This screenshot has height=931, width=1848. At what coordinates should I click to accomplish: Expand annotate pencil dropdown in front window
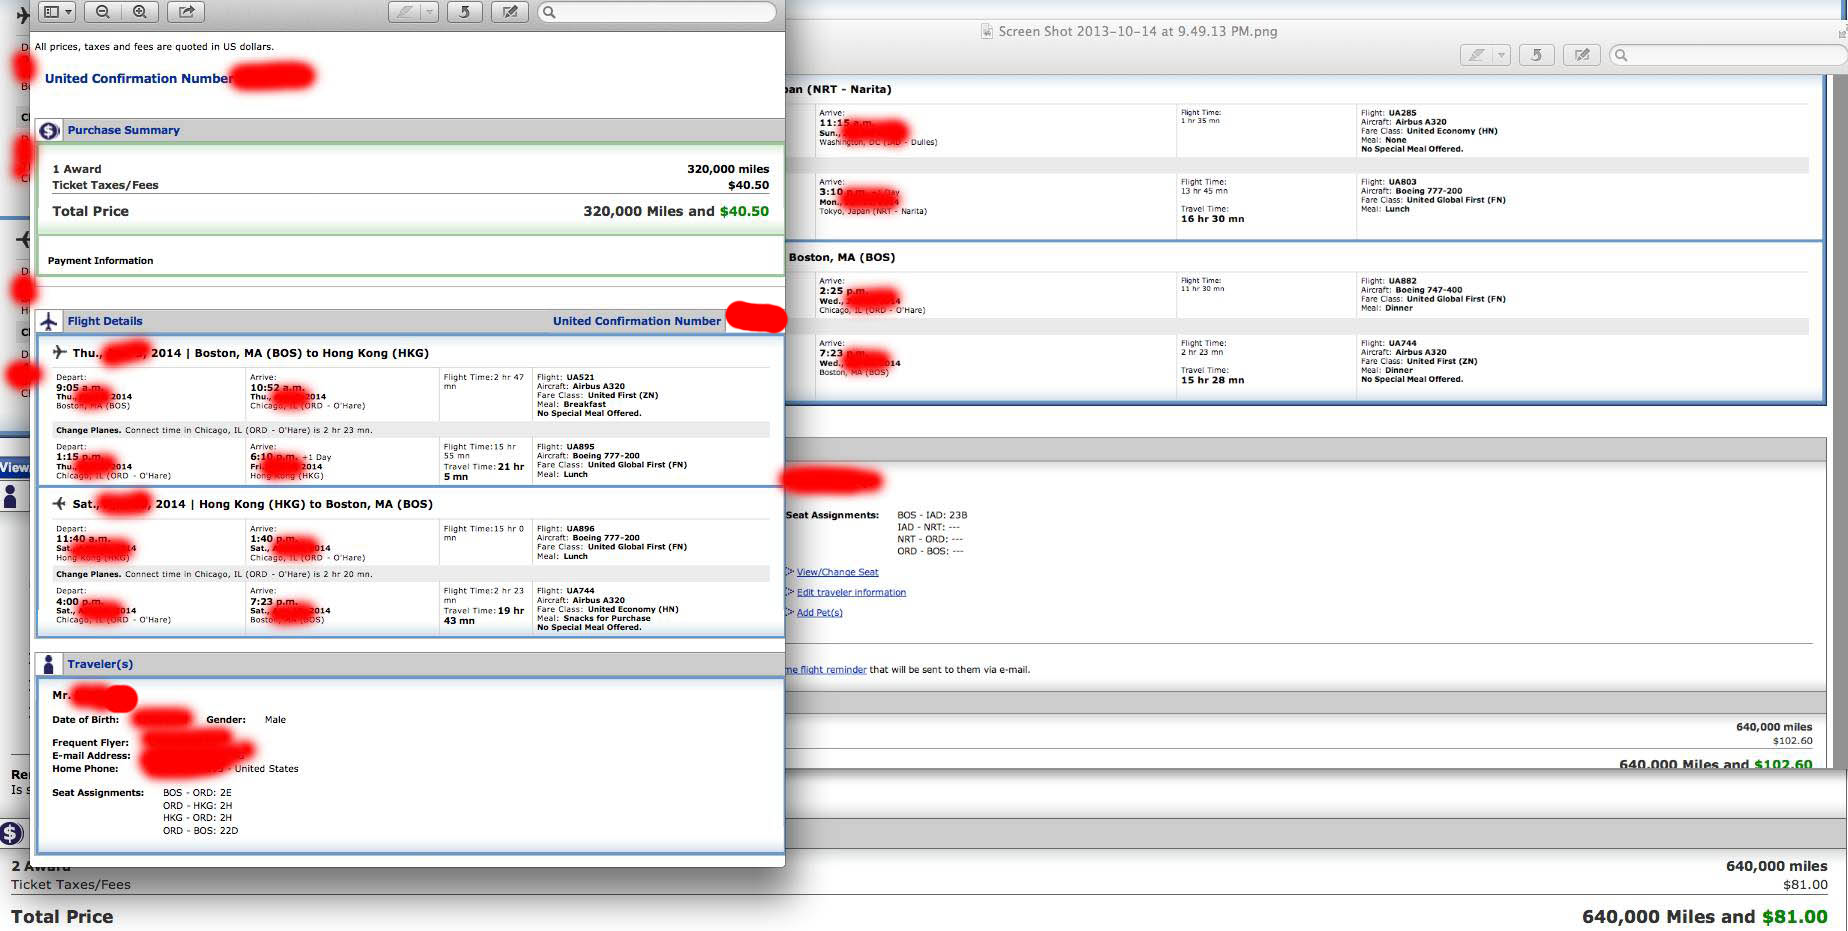click(430, 12)
